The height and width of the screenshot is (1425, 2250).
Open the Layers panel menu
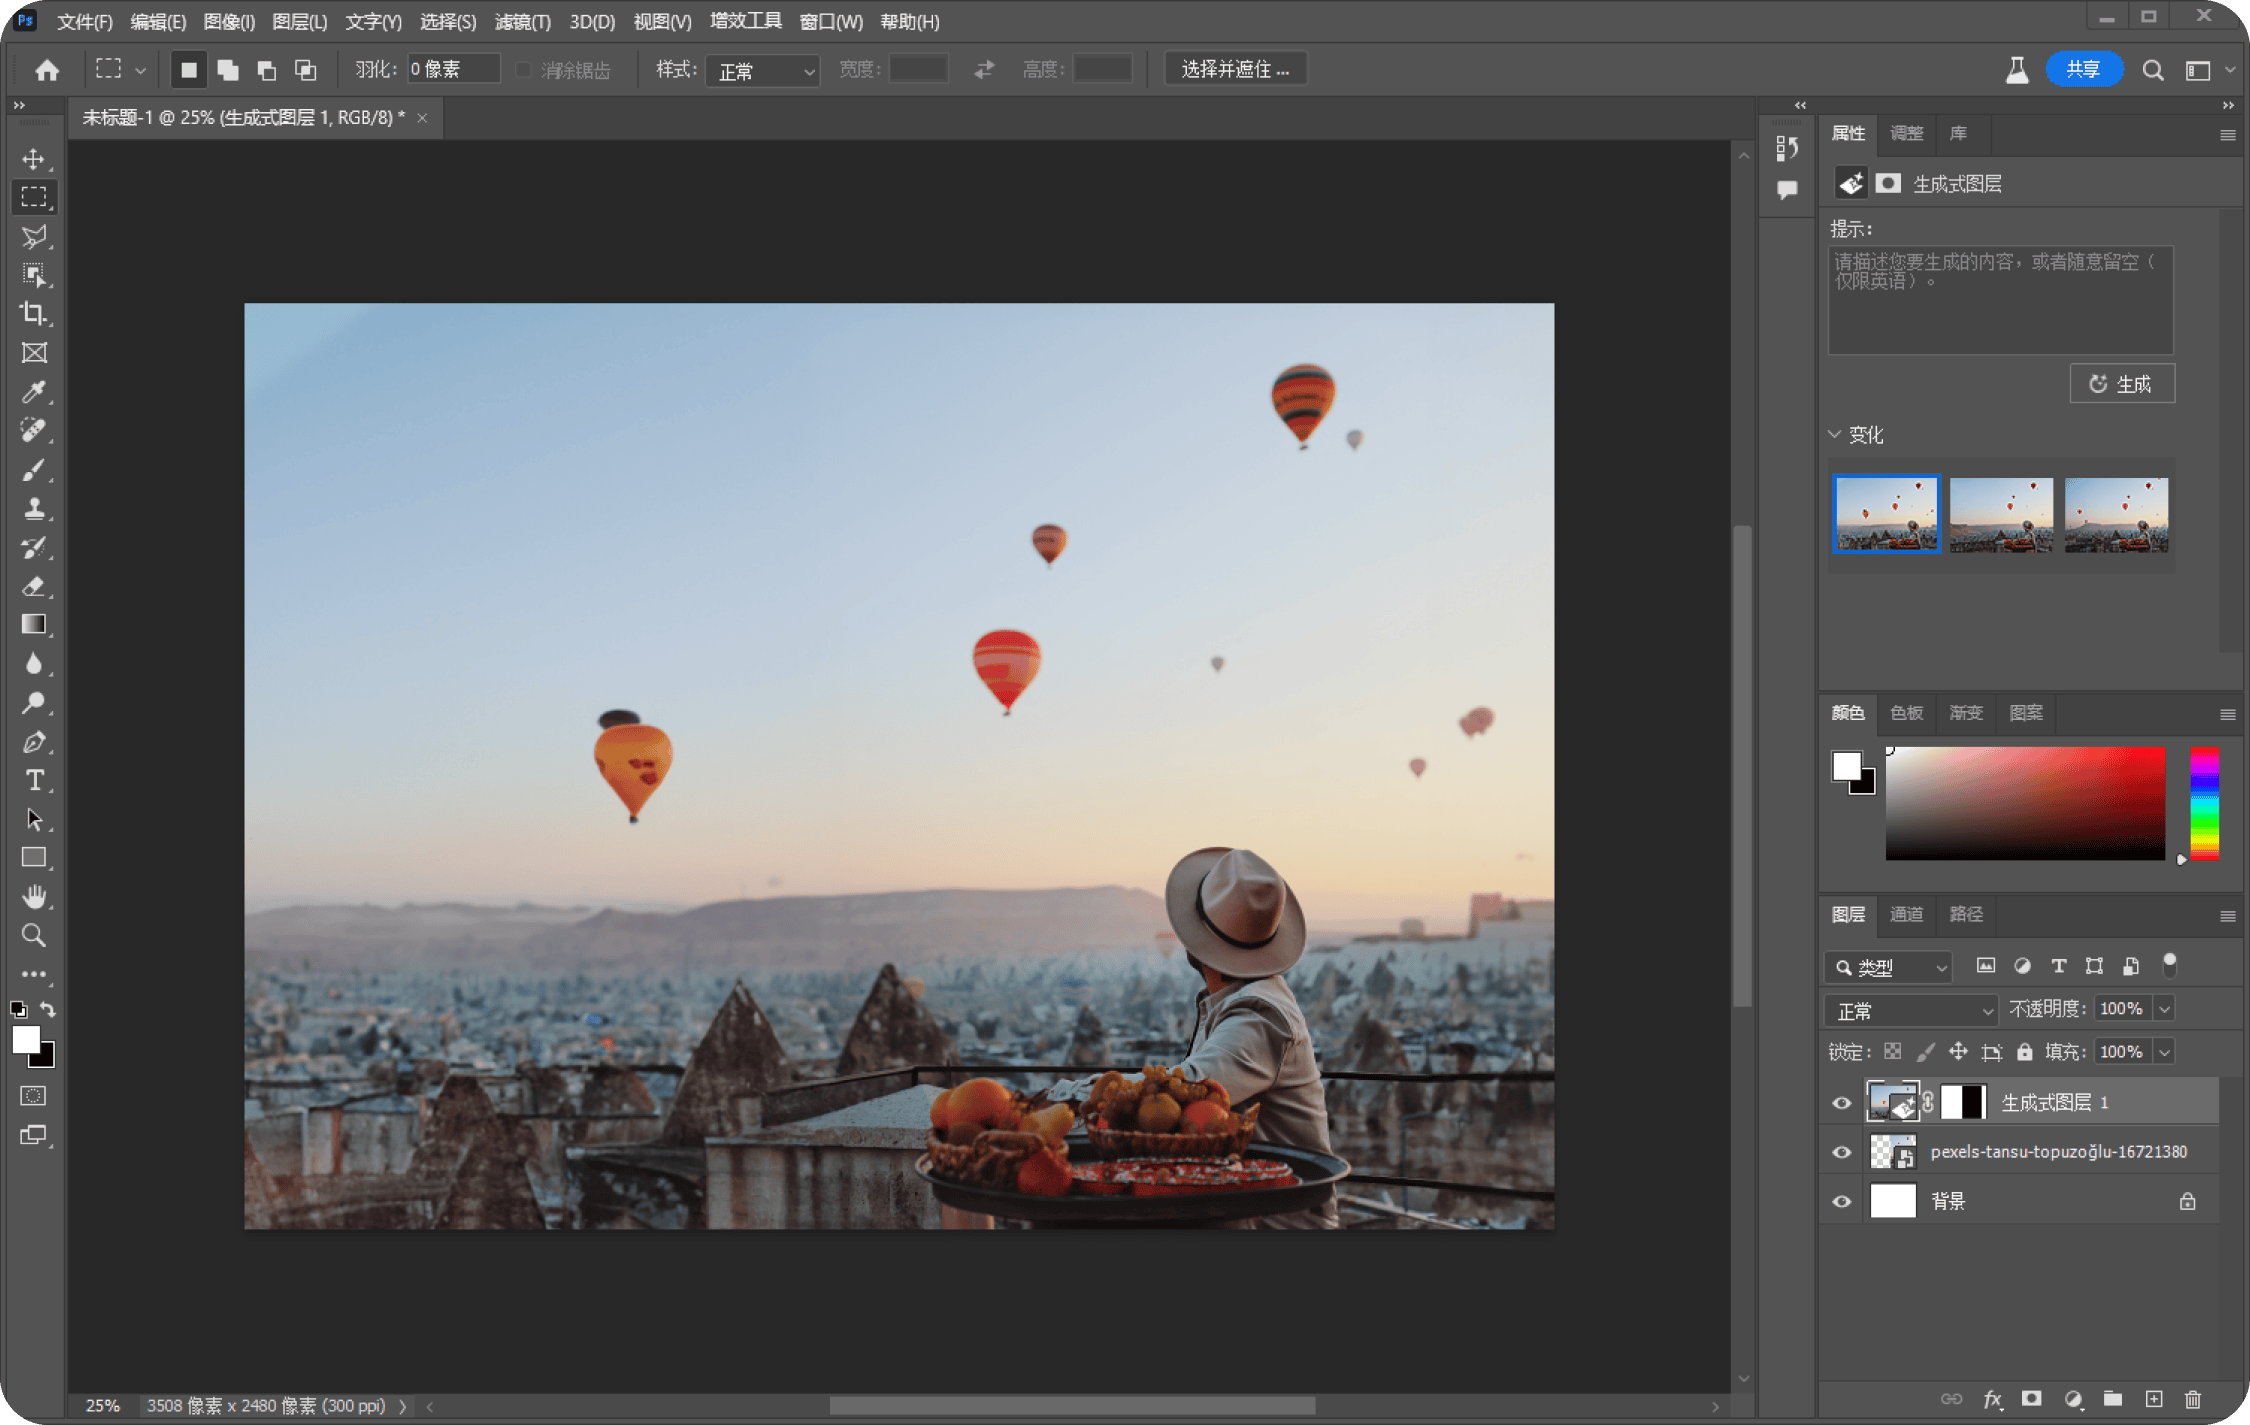coord(2227,916)
